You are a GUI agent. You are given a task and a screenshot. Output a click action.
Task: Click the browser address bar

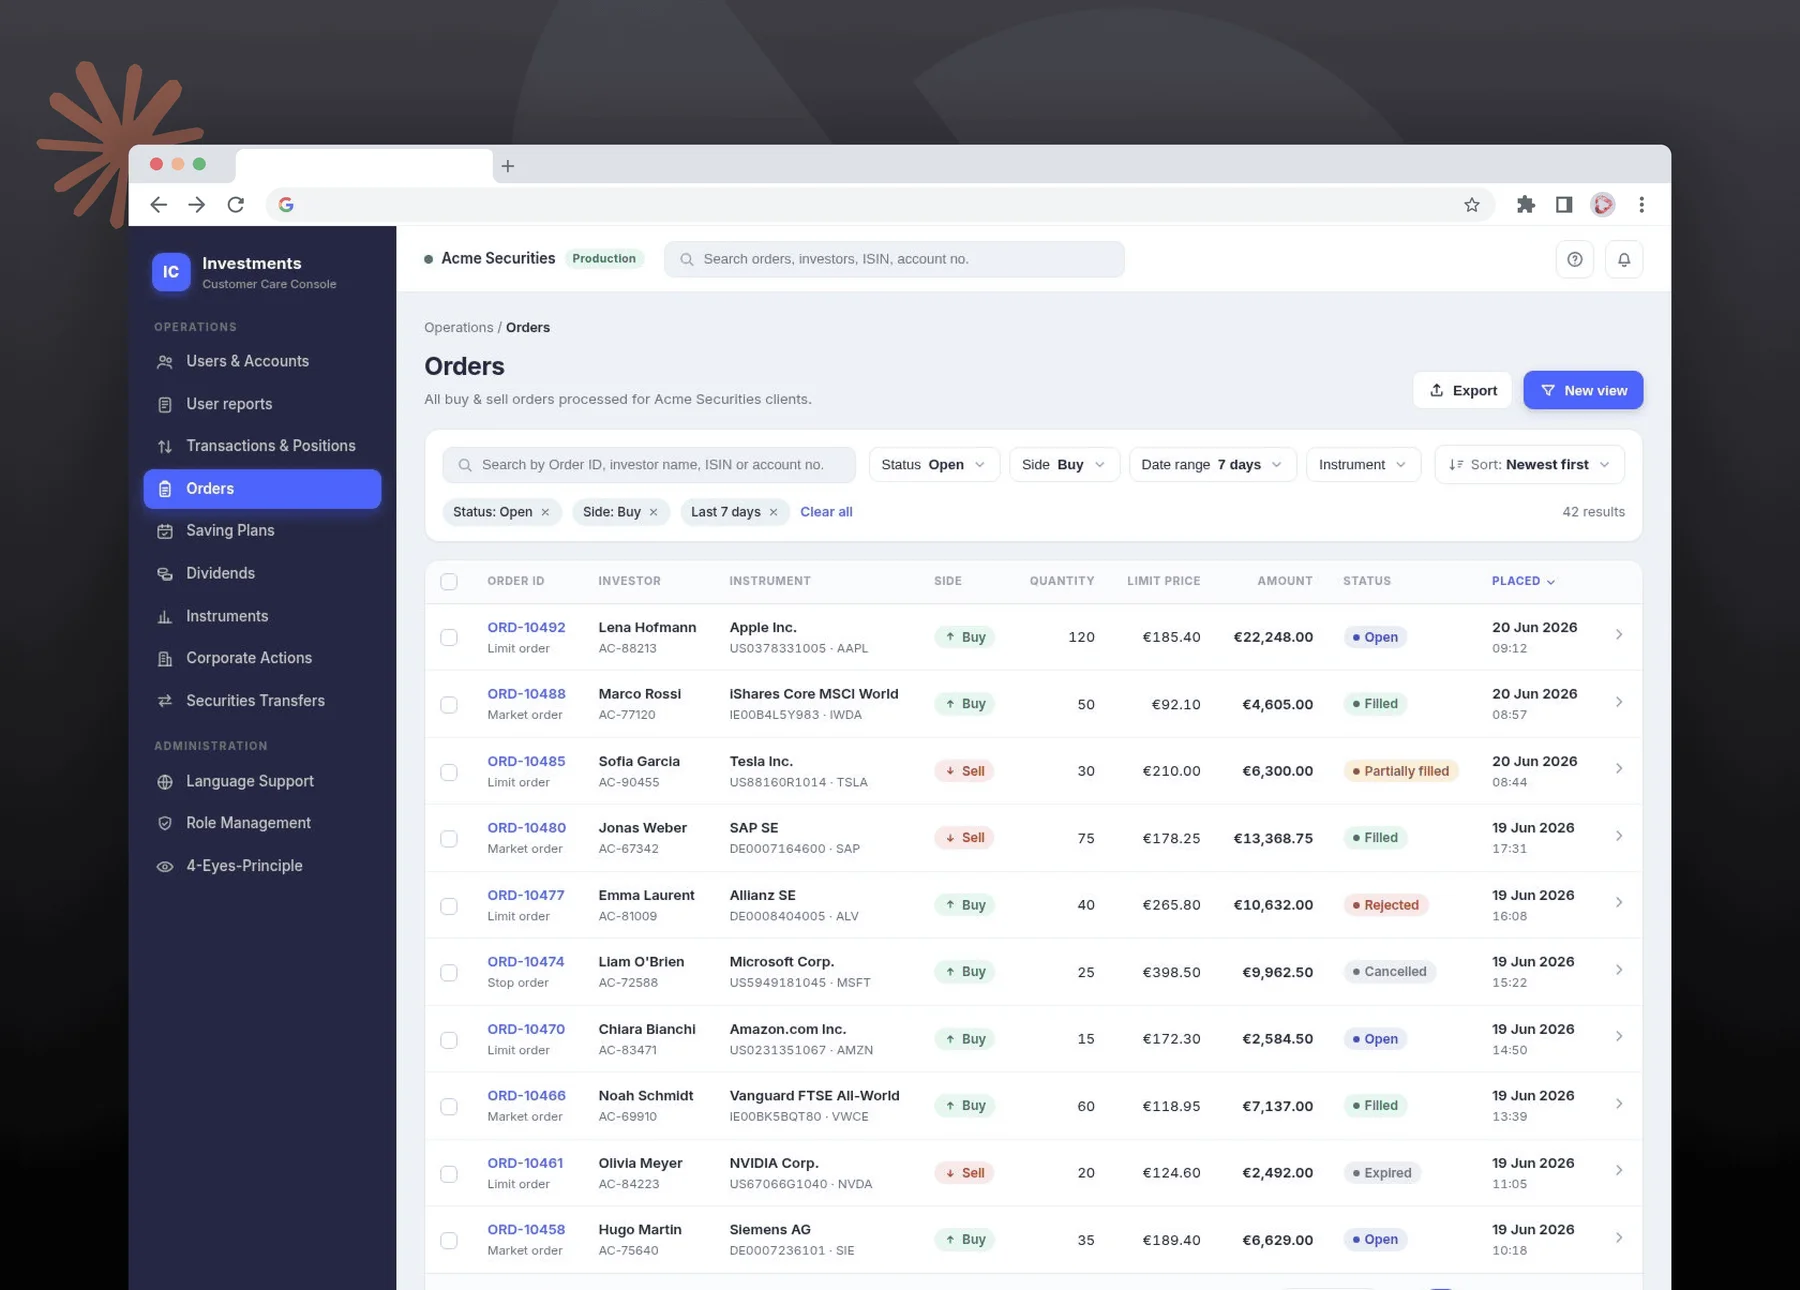pyautogui.click(x=880, y=205)
